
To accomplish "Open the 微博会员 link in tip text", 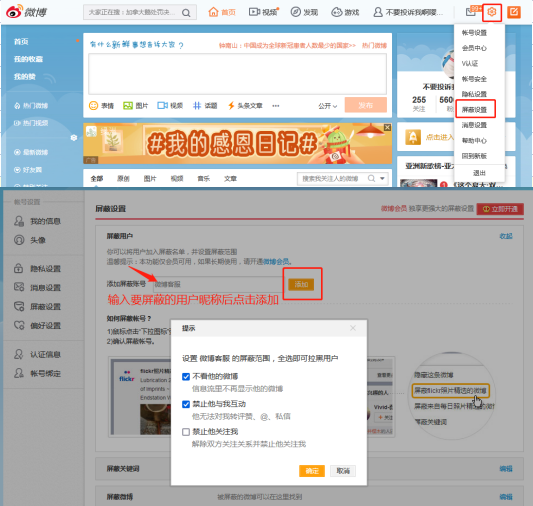I will point(276,262).
